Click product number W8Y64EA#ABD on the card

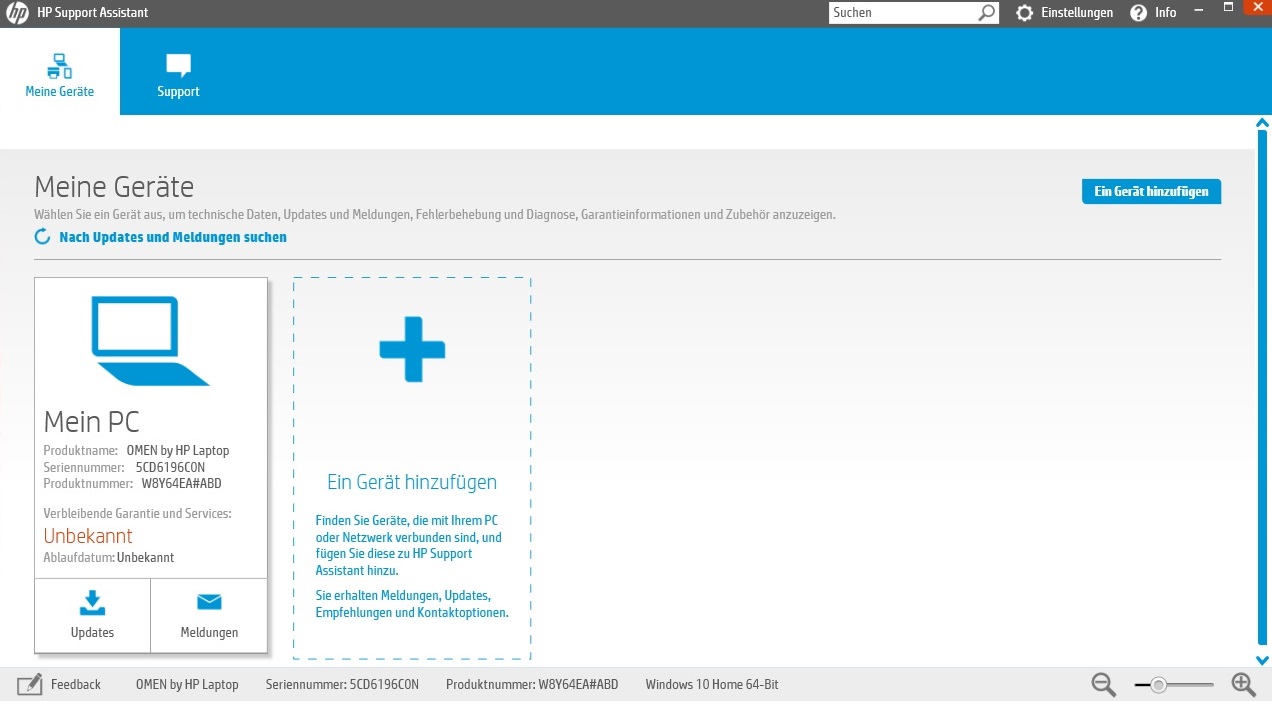pyautogui.click(x=182, y=483)
